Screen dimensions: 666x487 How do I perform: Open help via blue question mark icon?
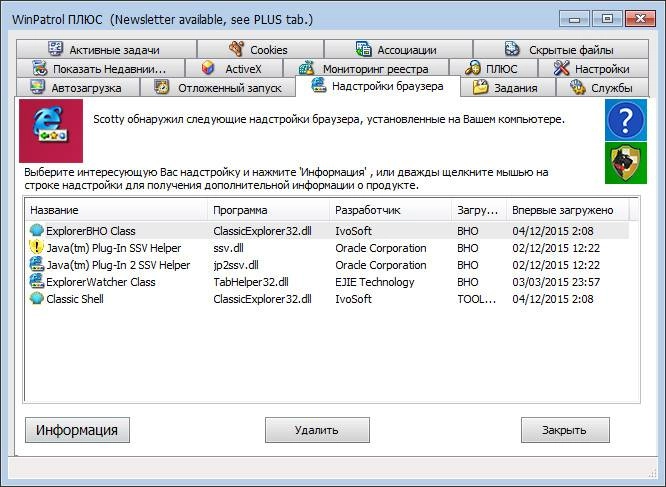click(626, 120)
